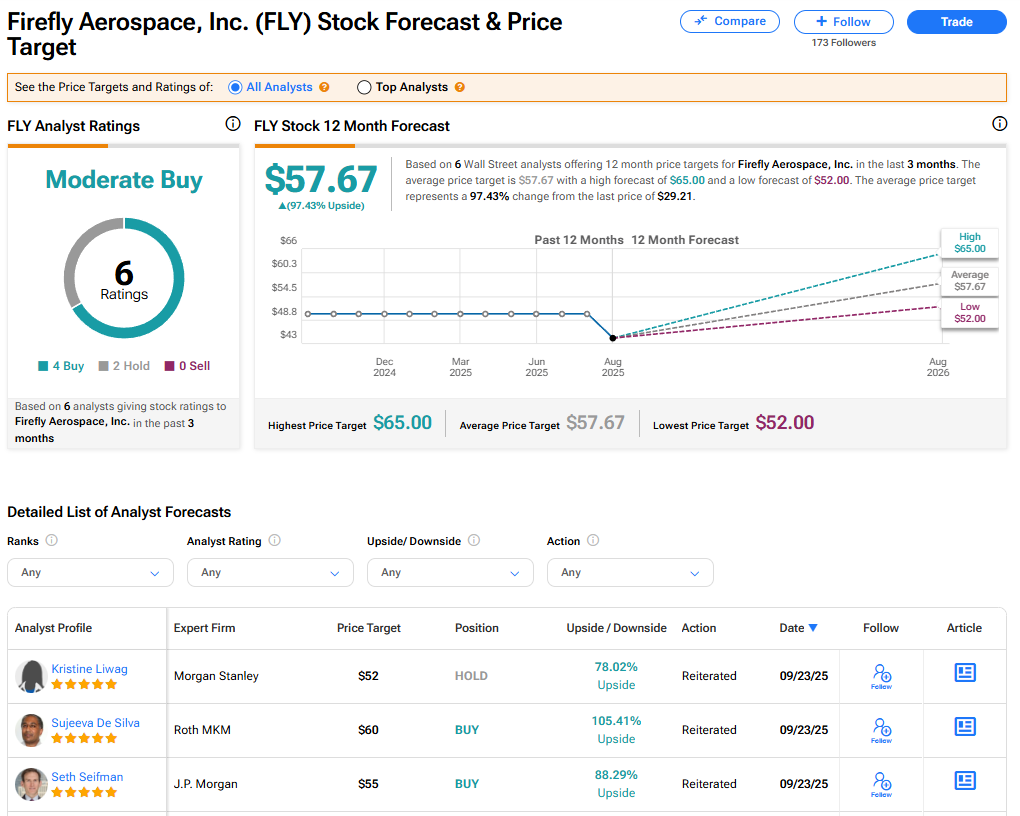Screen dimensions: 1020x816
Task: Click the Aug 2025 chart data point
Action: (x=613, y=338)
